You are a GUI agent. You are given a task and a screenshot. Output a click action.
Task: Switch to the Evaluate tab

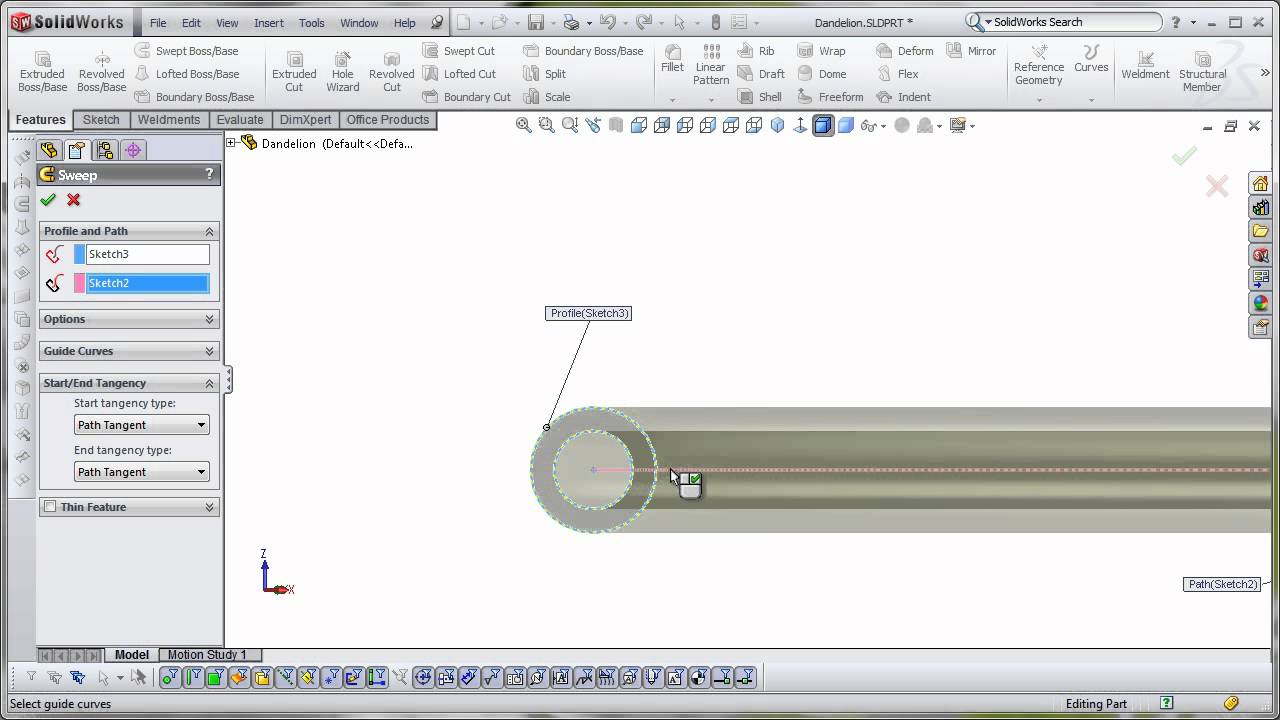[x=240, y=120]
